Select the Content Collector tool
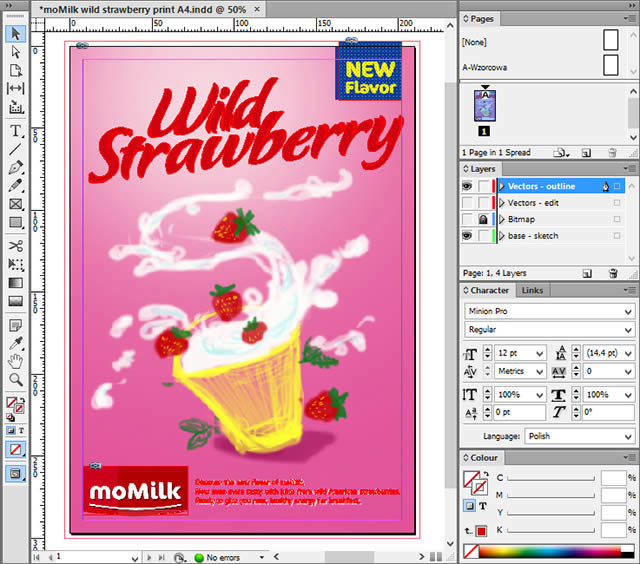This screenshot has height=564, width=640. pos(16,107)
